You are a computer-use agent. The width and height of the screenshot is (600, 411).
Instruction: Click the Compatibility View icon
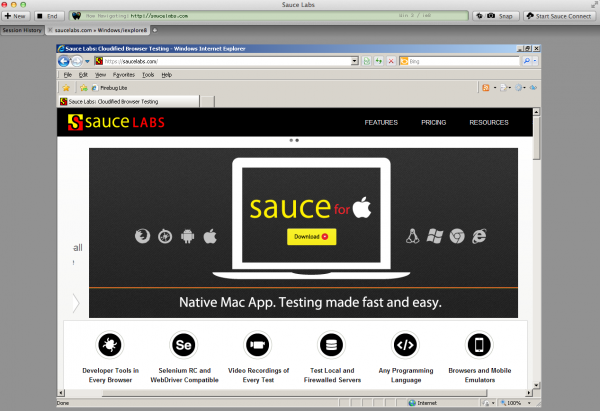(367, 61)
